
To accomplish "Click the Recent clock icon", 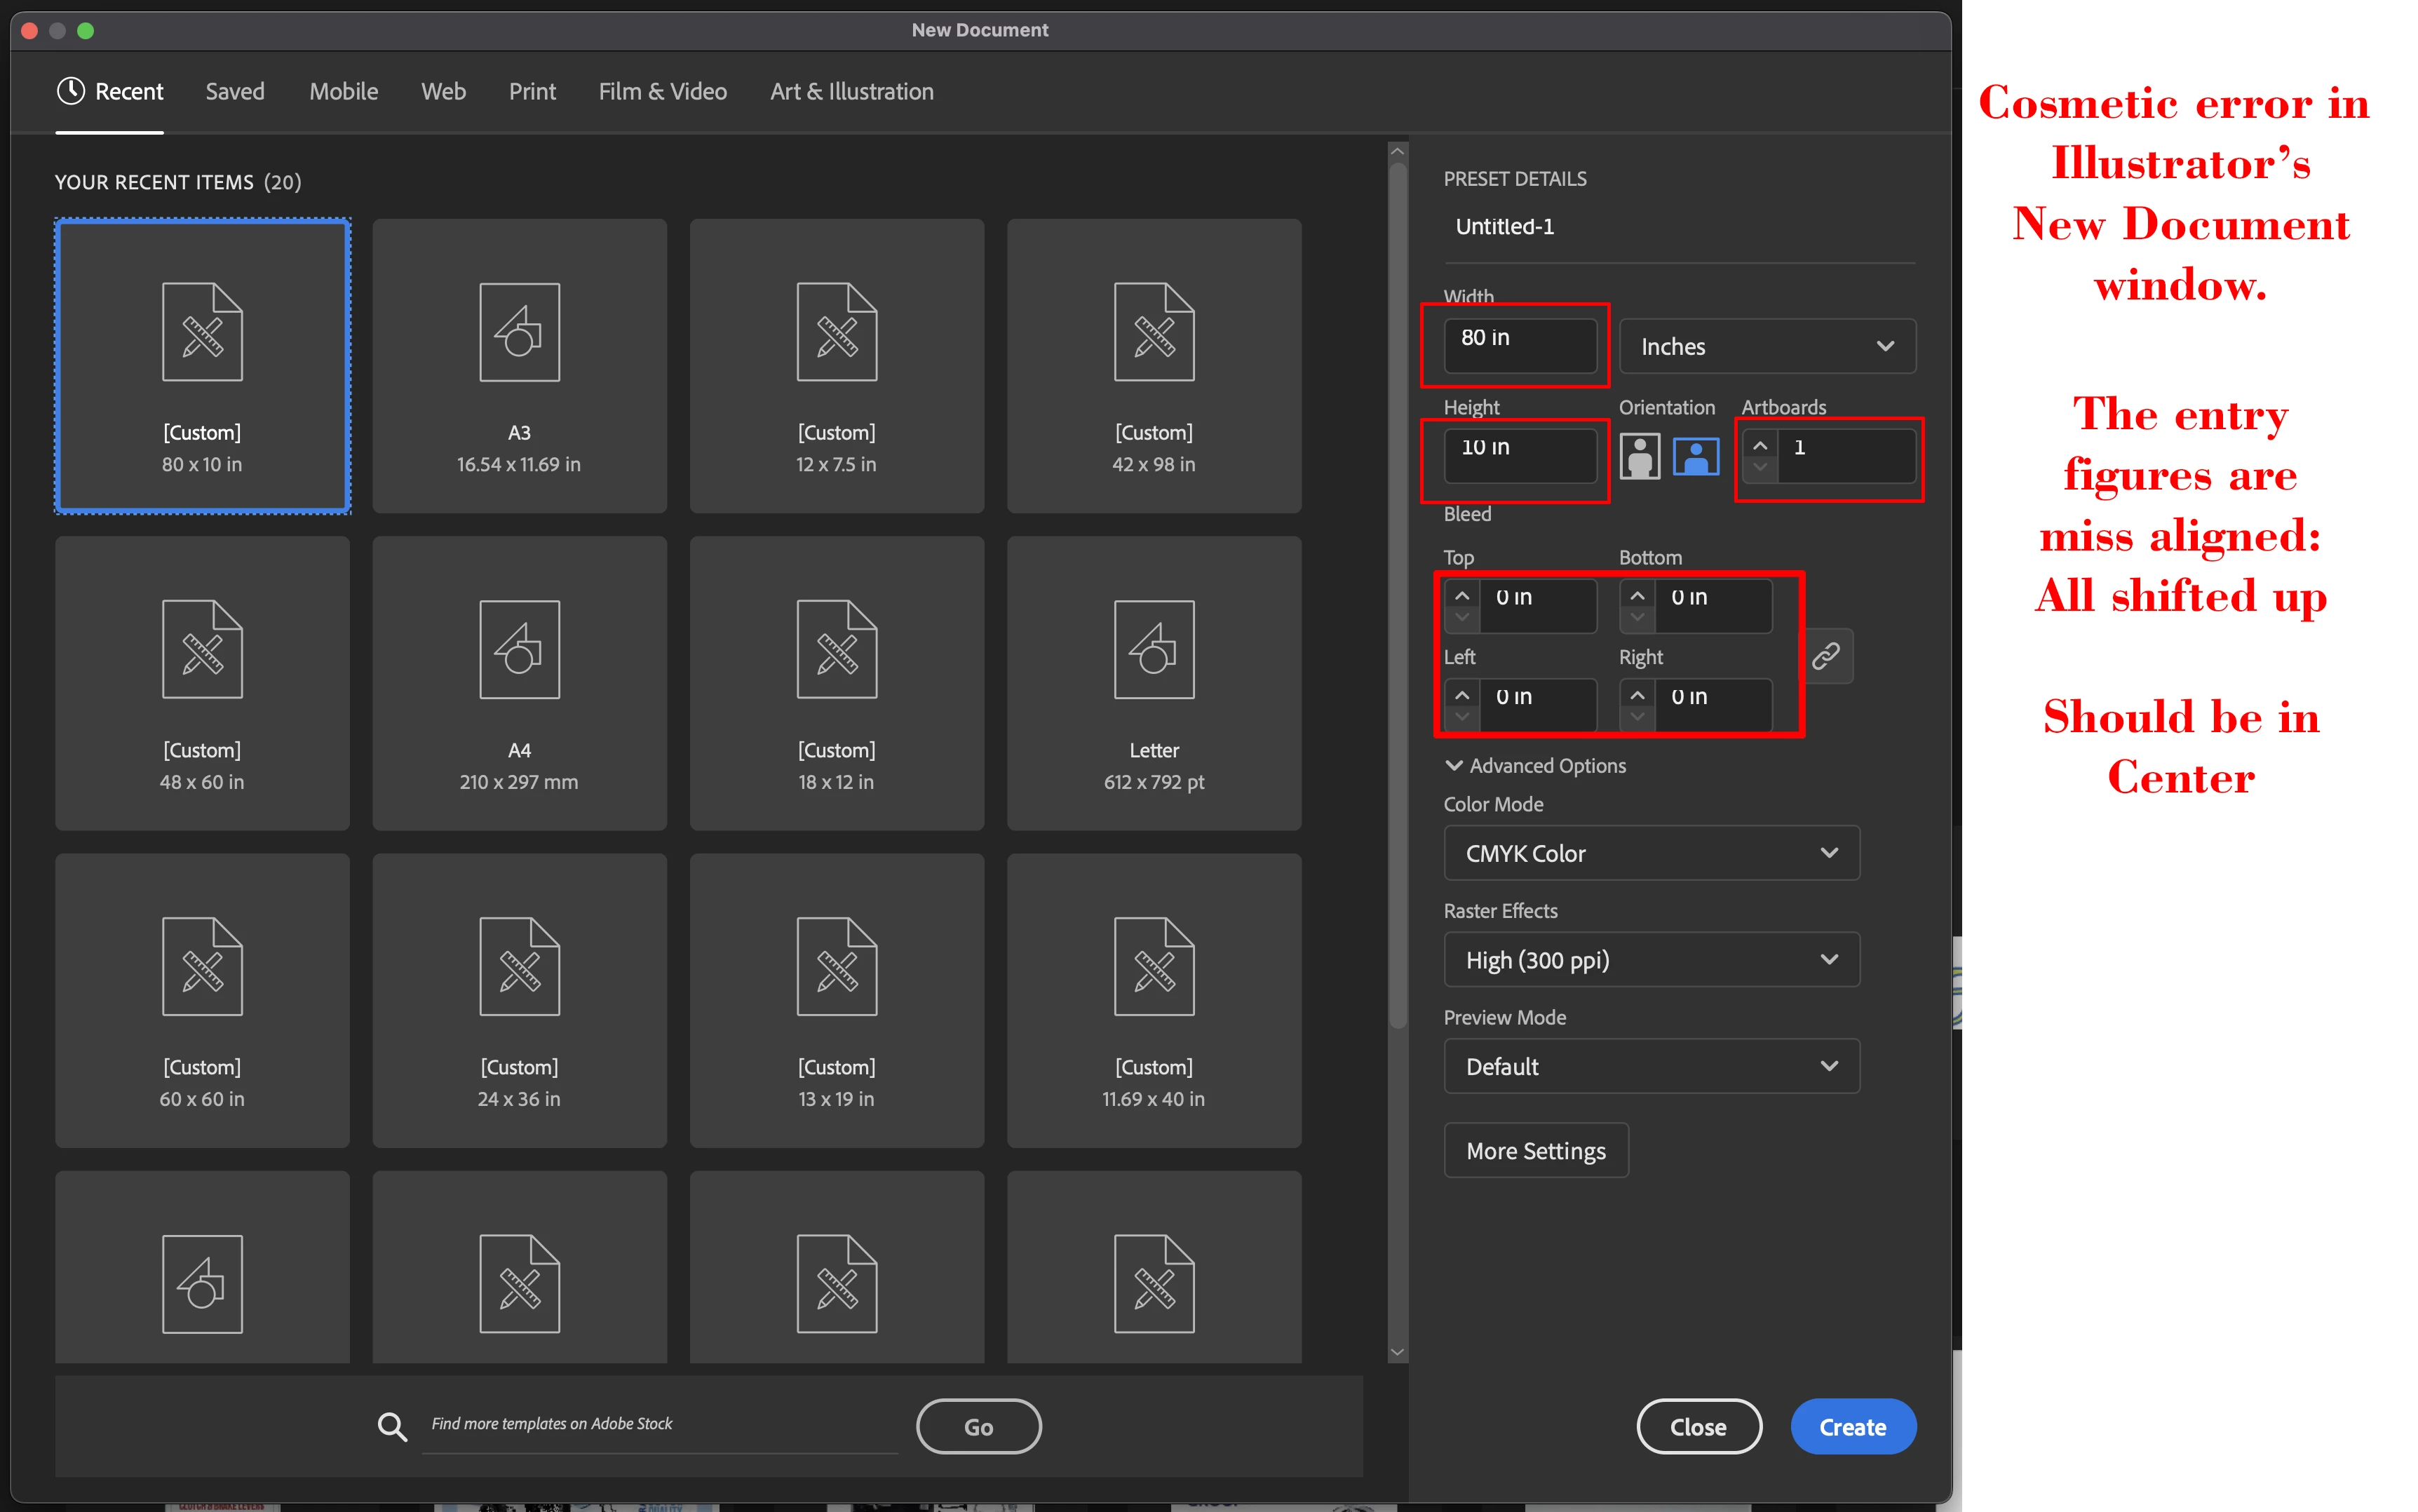I will pyautogui.click(x=70, y=91).
